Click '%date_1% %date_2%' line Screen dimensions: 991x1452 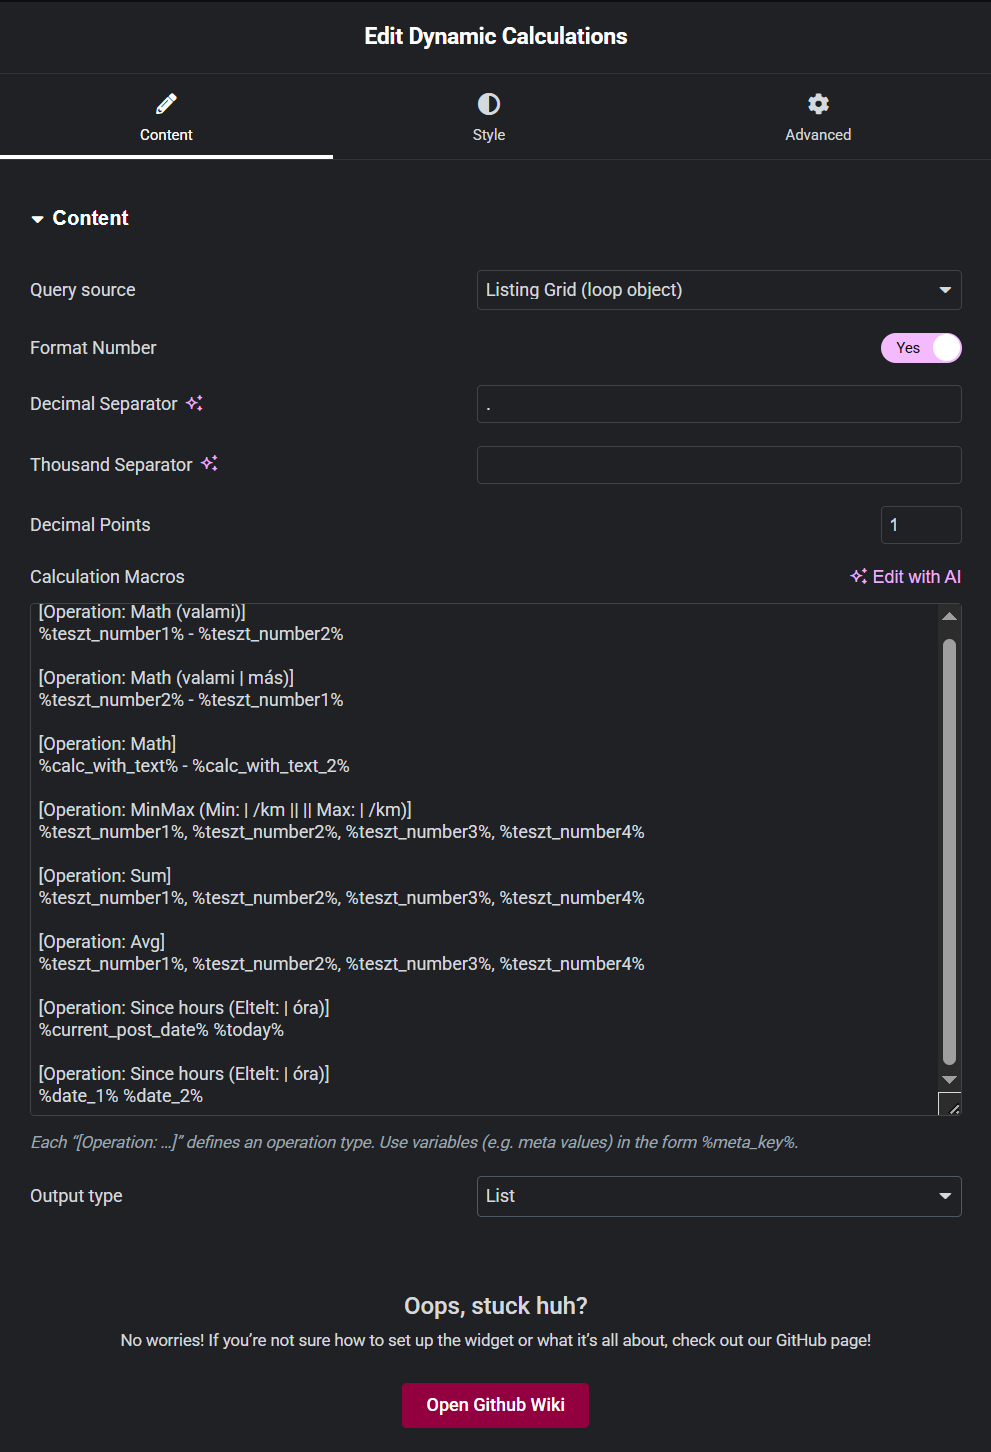tap(121, 1096)
